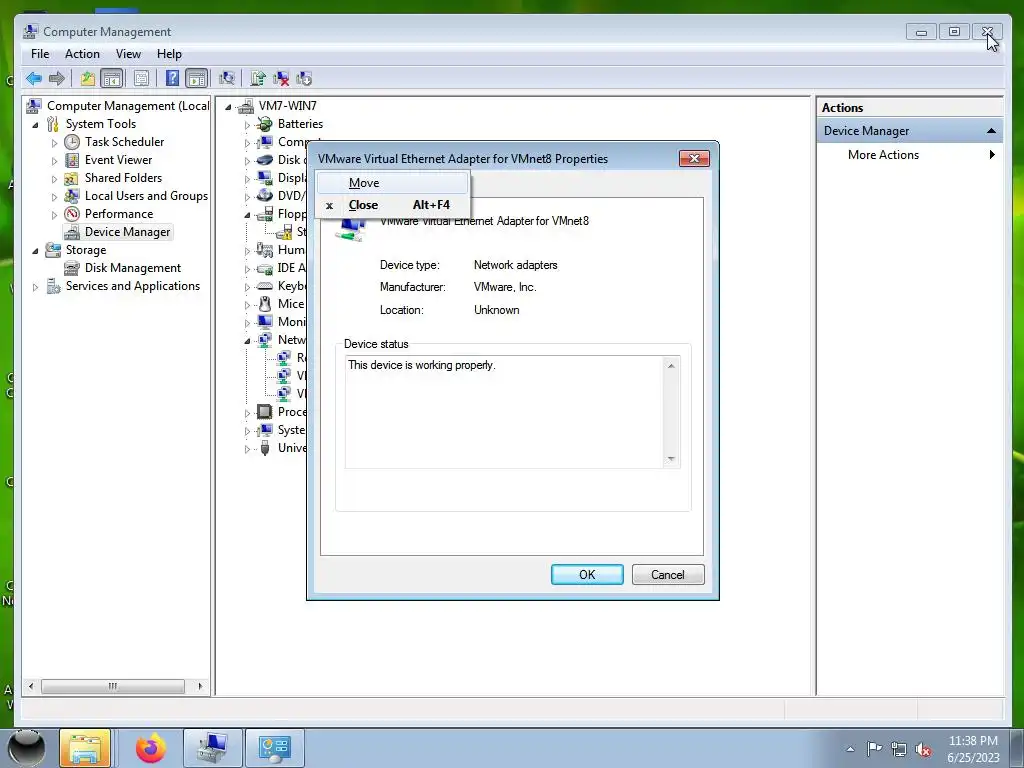Select VM7-WIN7 computer node

coord(287,106)
